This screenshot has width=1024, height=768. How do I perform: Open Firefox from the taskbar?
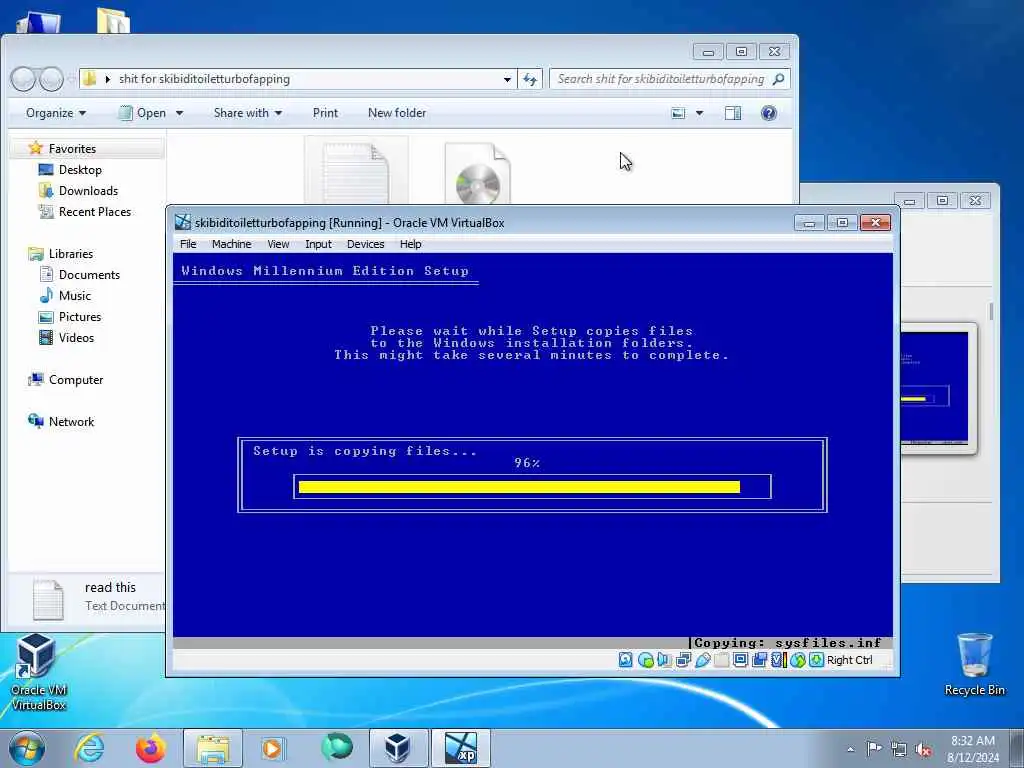coord(151,748)
